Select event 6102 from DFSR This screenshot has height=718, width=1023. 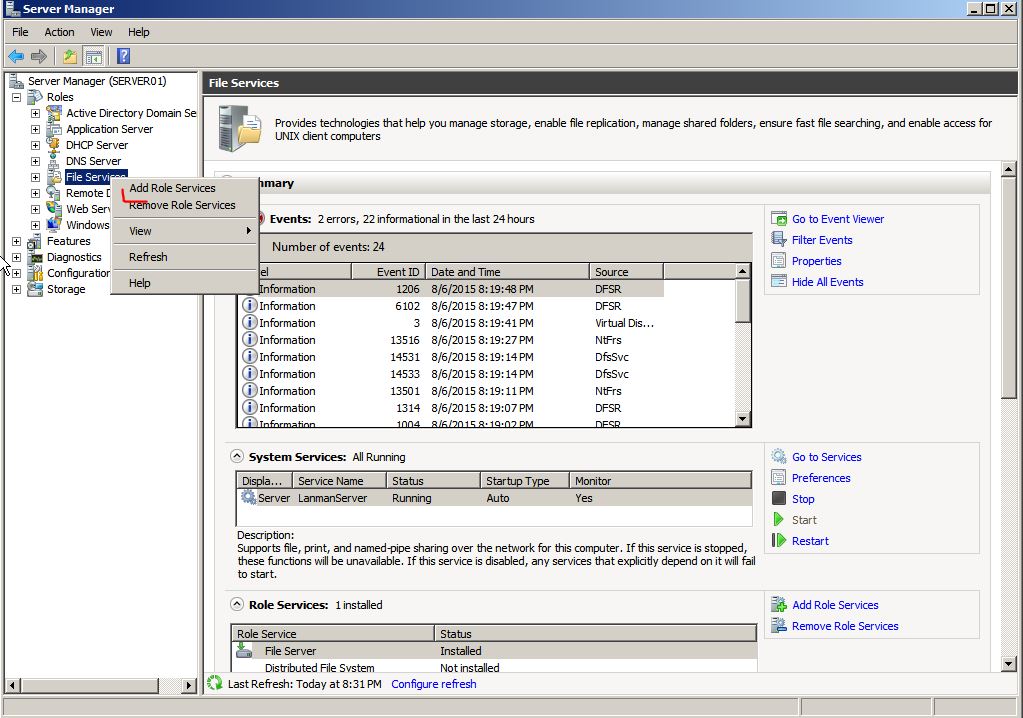[x=451, y=306]
